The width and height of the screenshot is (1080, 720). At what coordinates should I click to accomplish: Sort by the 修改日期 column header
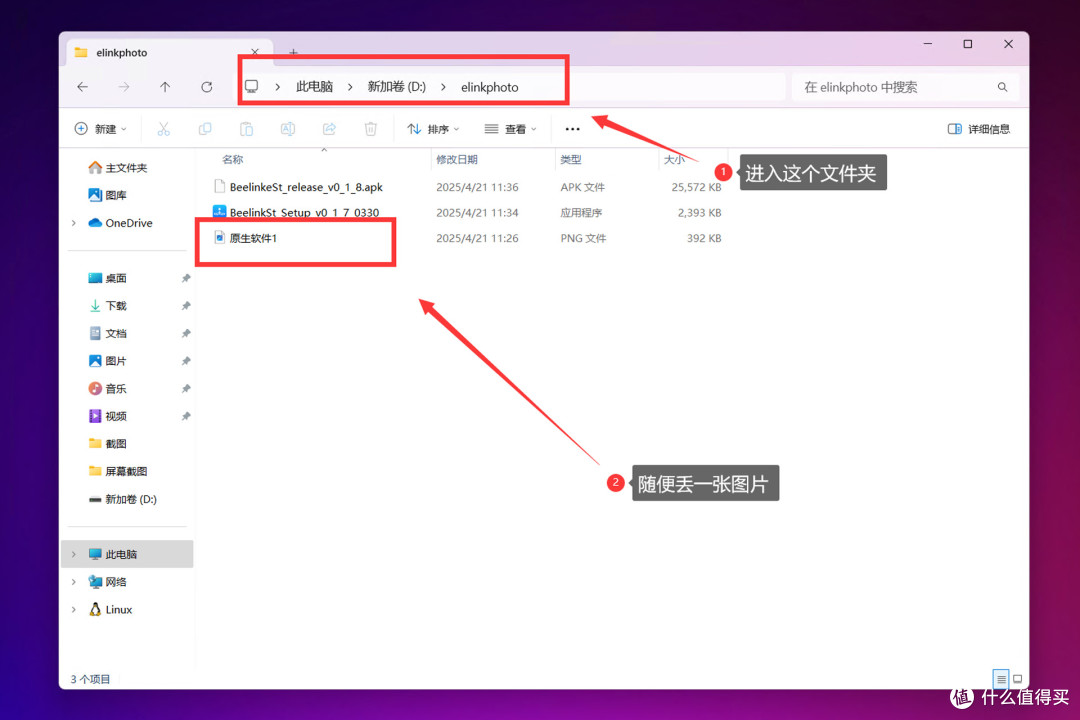(457, 159)
